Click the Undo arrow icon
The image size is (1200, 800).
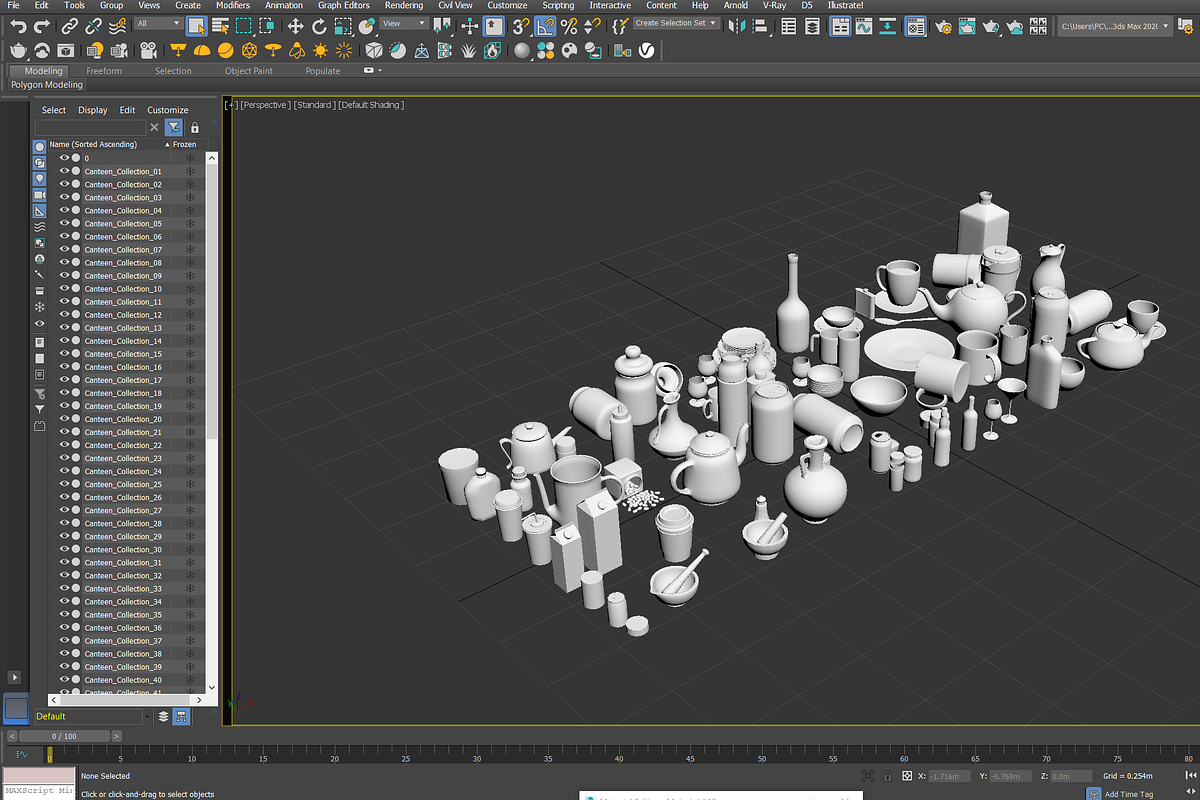(18, 27)
